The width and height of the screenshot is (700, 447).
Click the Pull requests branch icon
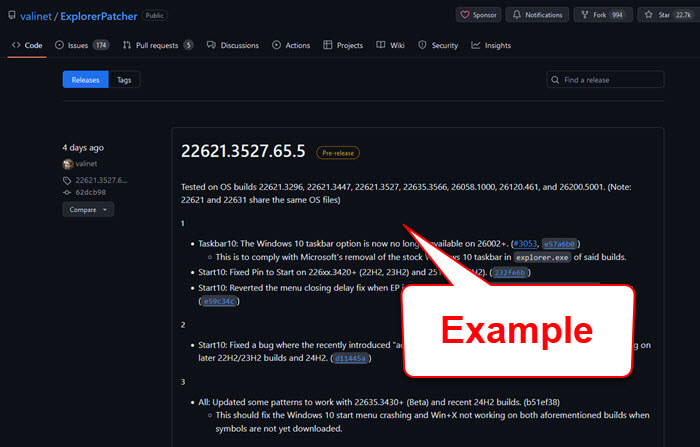[x=127, y=45]
